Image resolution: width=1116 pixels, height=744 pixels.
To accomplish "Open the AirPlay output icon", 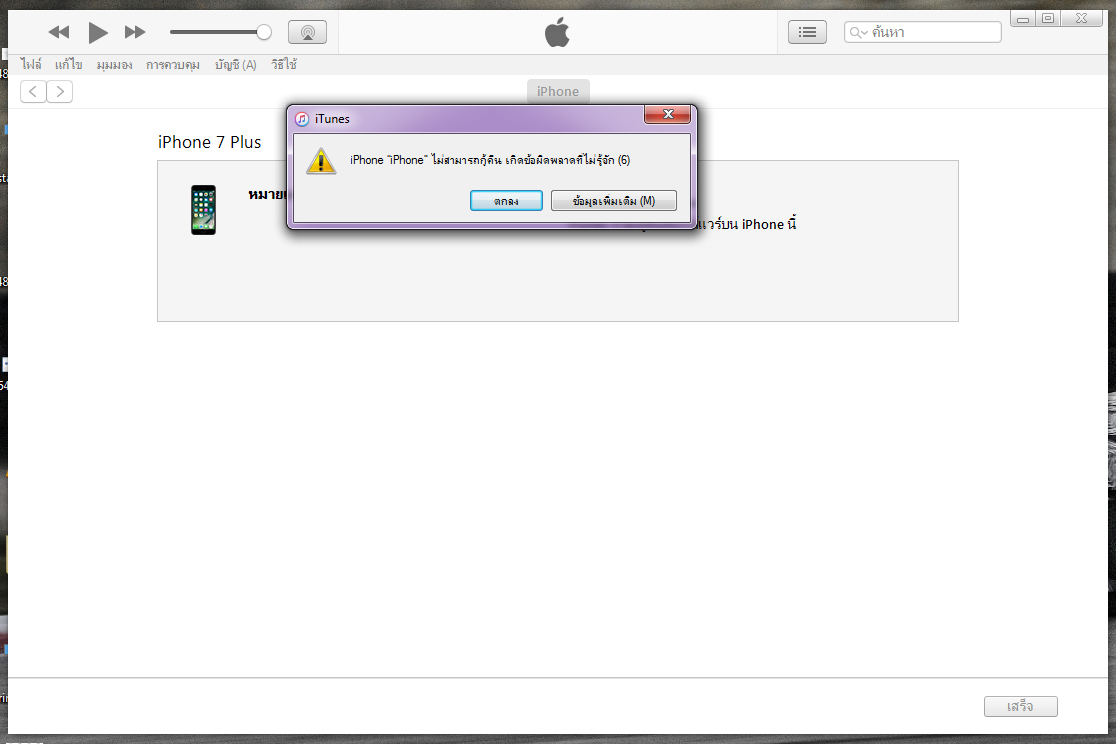I will (307, 32).
